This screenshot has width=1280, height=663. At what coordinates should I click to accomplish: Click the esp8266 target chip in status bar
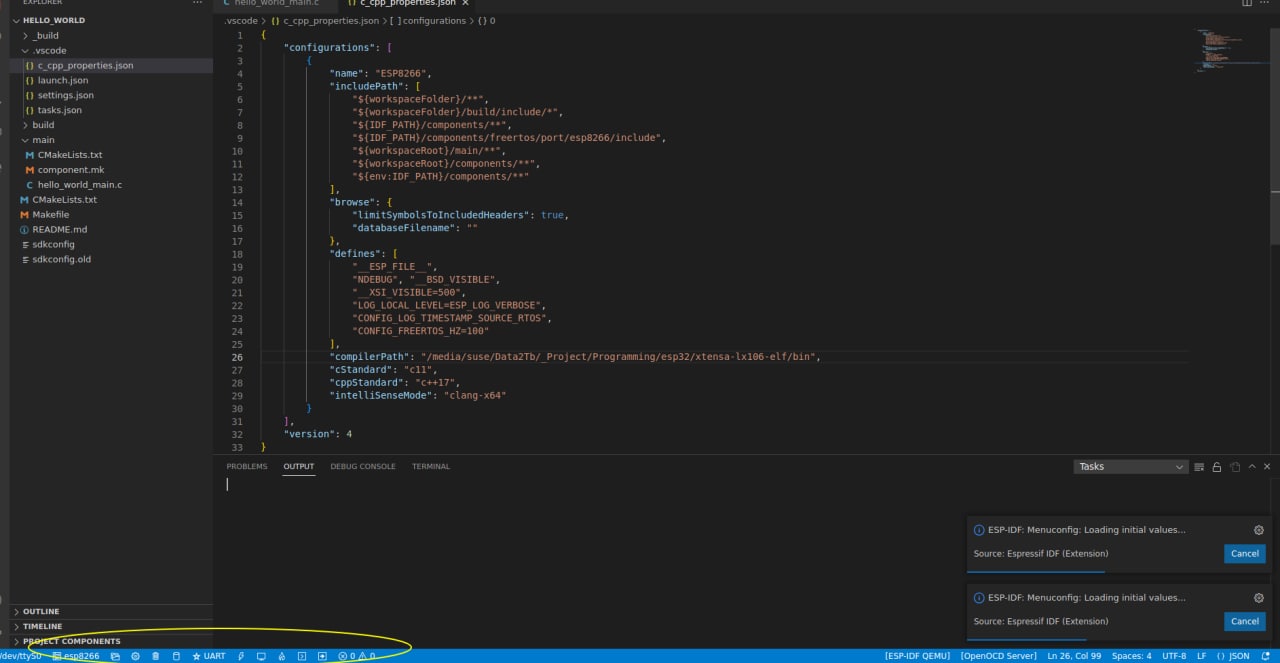76,656
